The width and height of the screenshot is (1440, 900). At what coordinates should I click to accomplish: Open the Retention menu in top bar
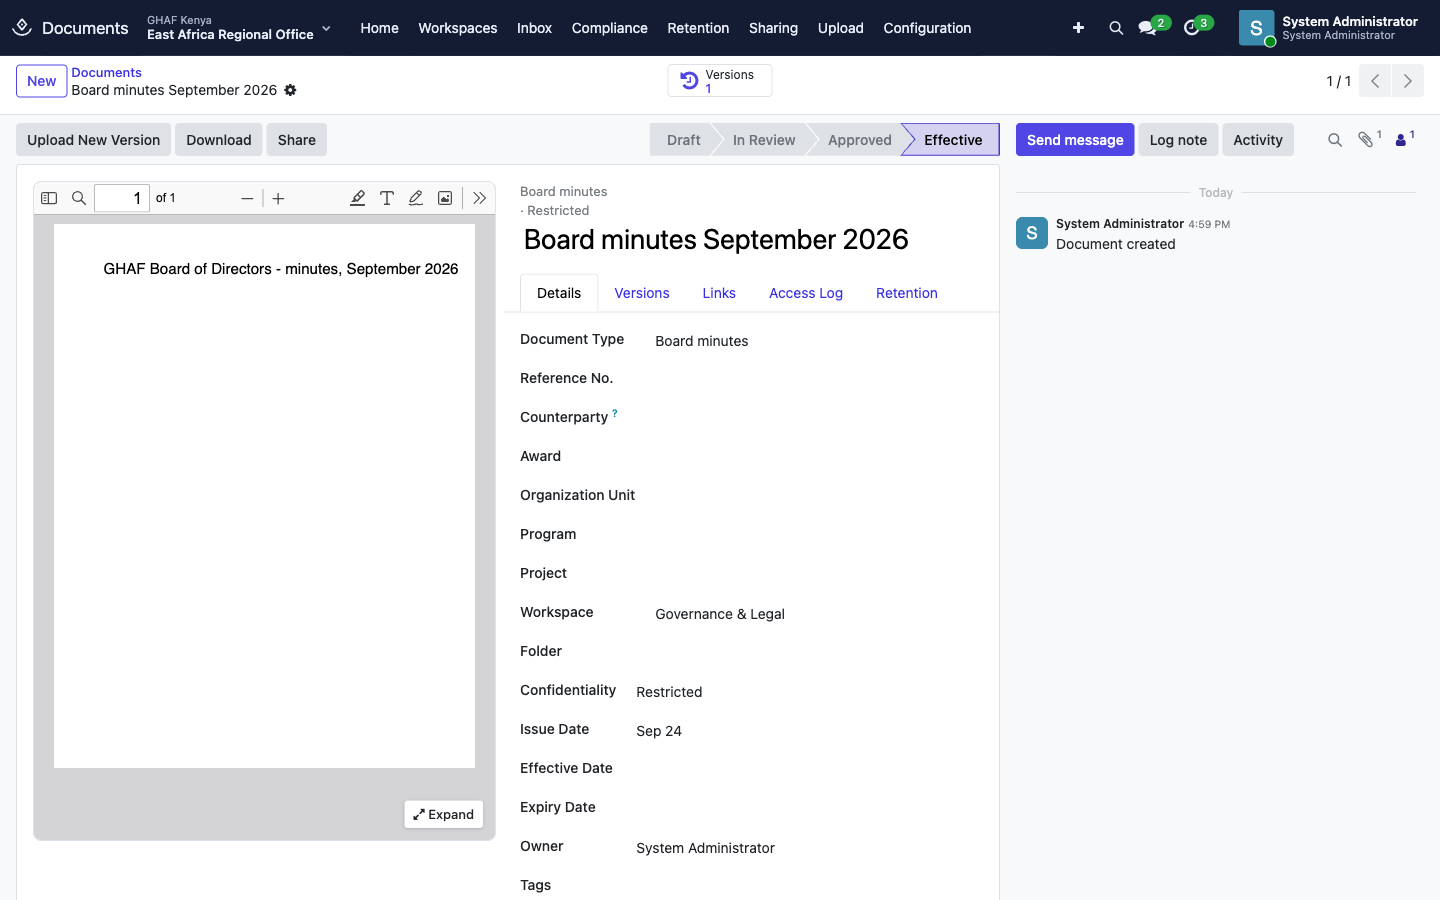(x=698, y=28)
